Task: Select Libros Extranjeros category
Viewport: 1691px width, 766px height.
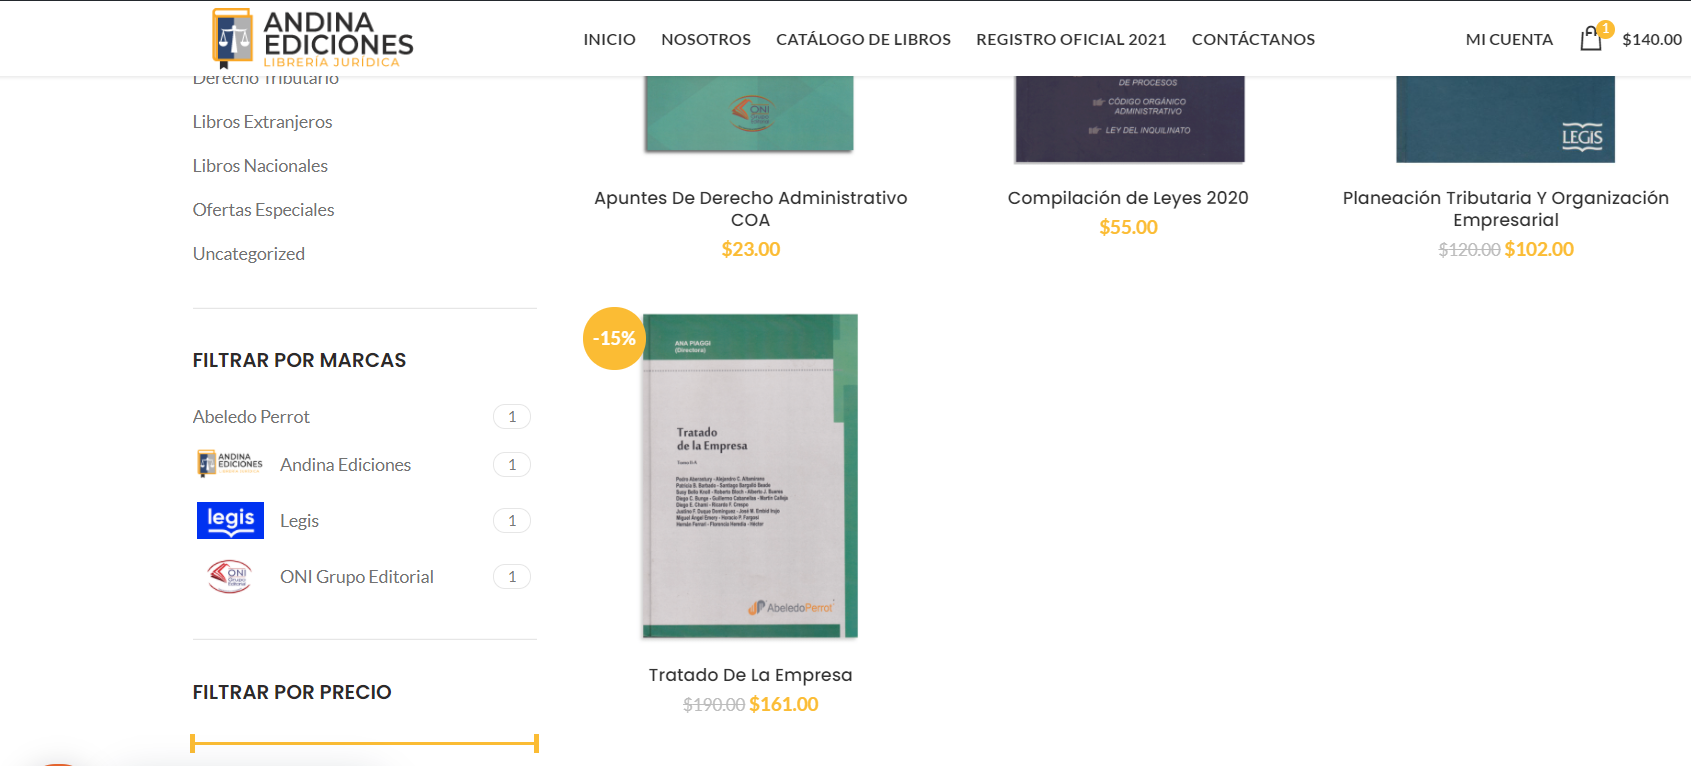Action: pyautogui.click(x=262, y=122)
